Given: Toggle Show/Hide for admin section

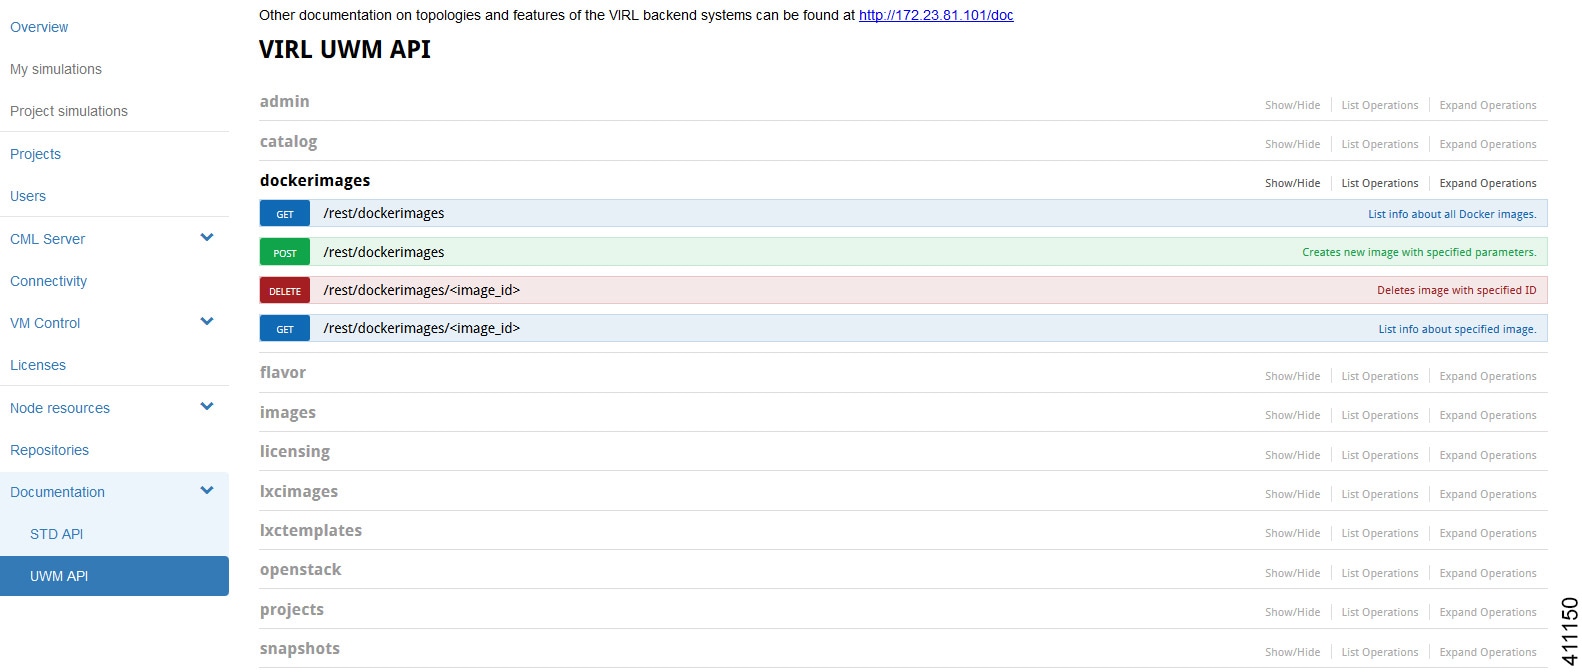Looking at the screenshot, I should 1292,105.
